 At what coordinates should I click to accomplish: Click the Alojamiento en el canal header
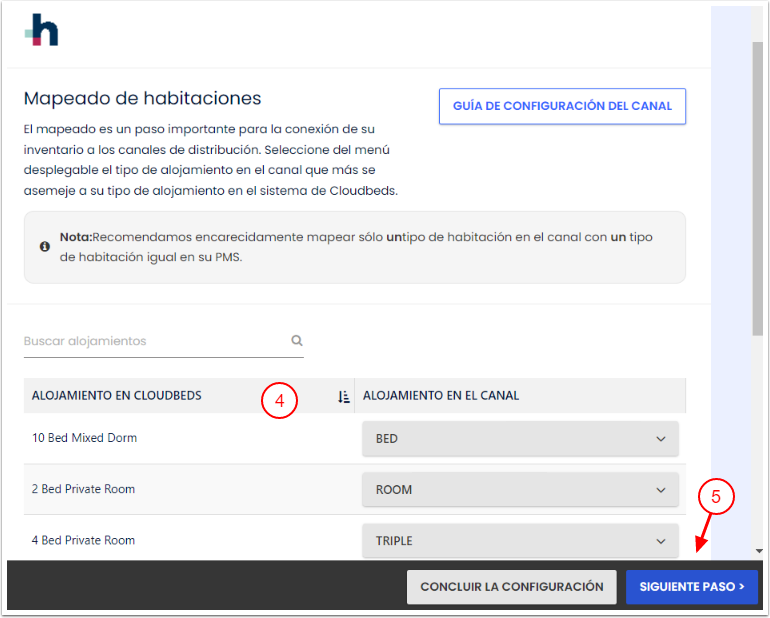click(x=441, y=396)
